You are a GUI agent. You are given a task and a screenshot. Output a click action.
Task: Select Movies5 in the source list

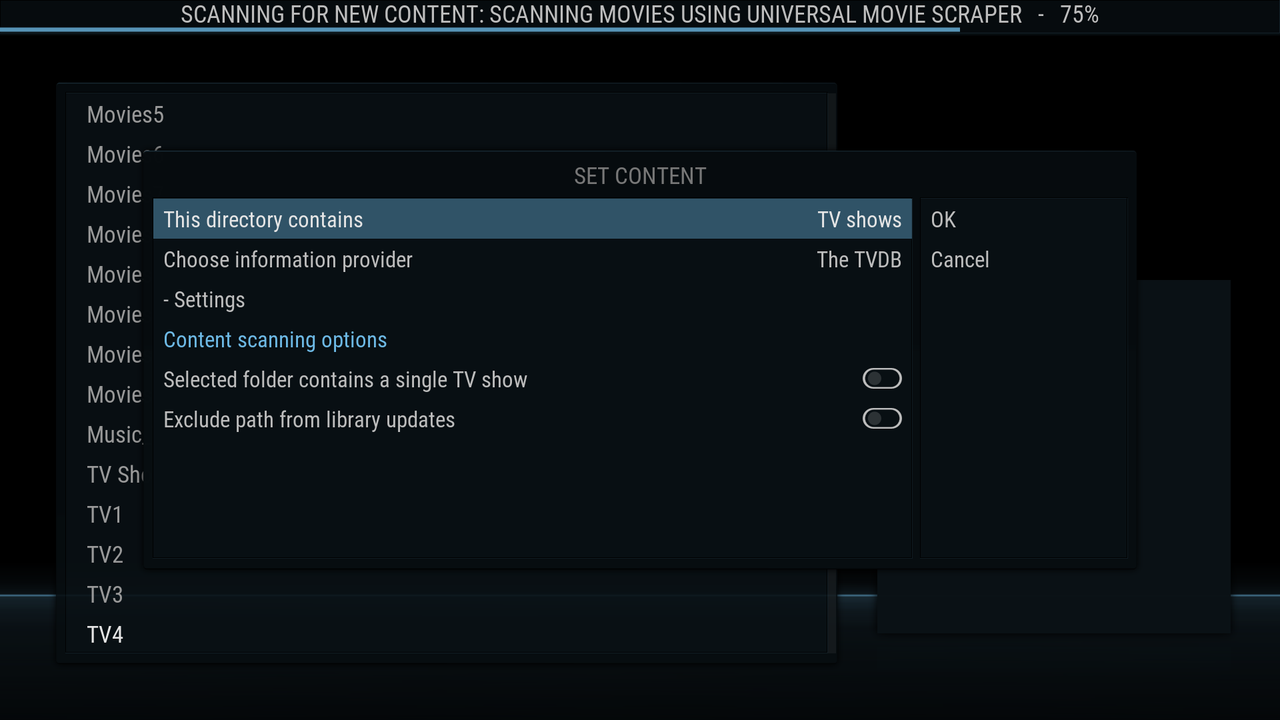point(448,115)
